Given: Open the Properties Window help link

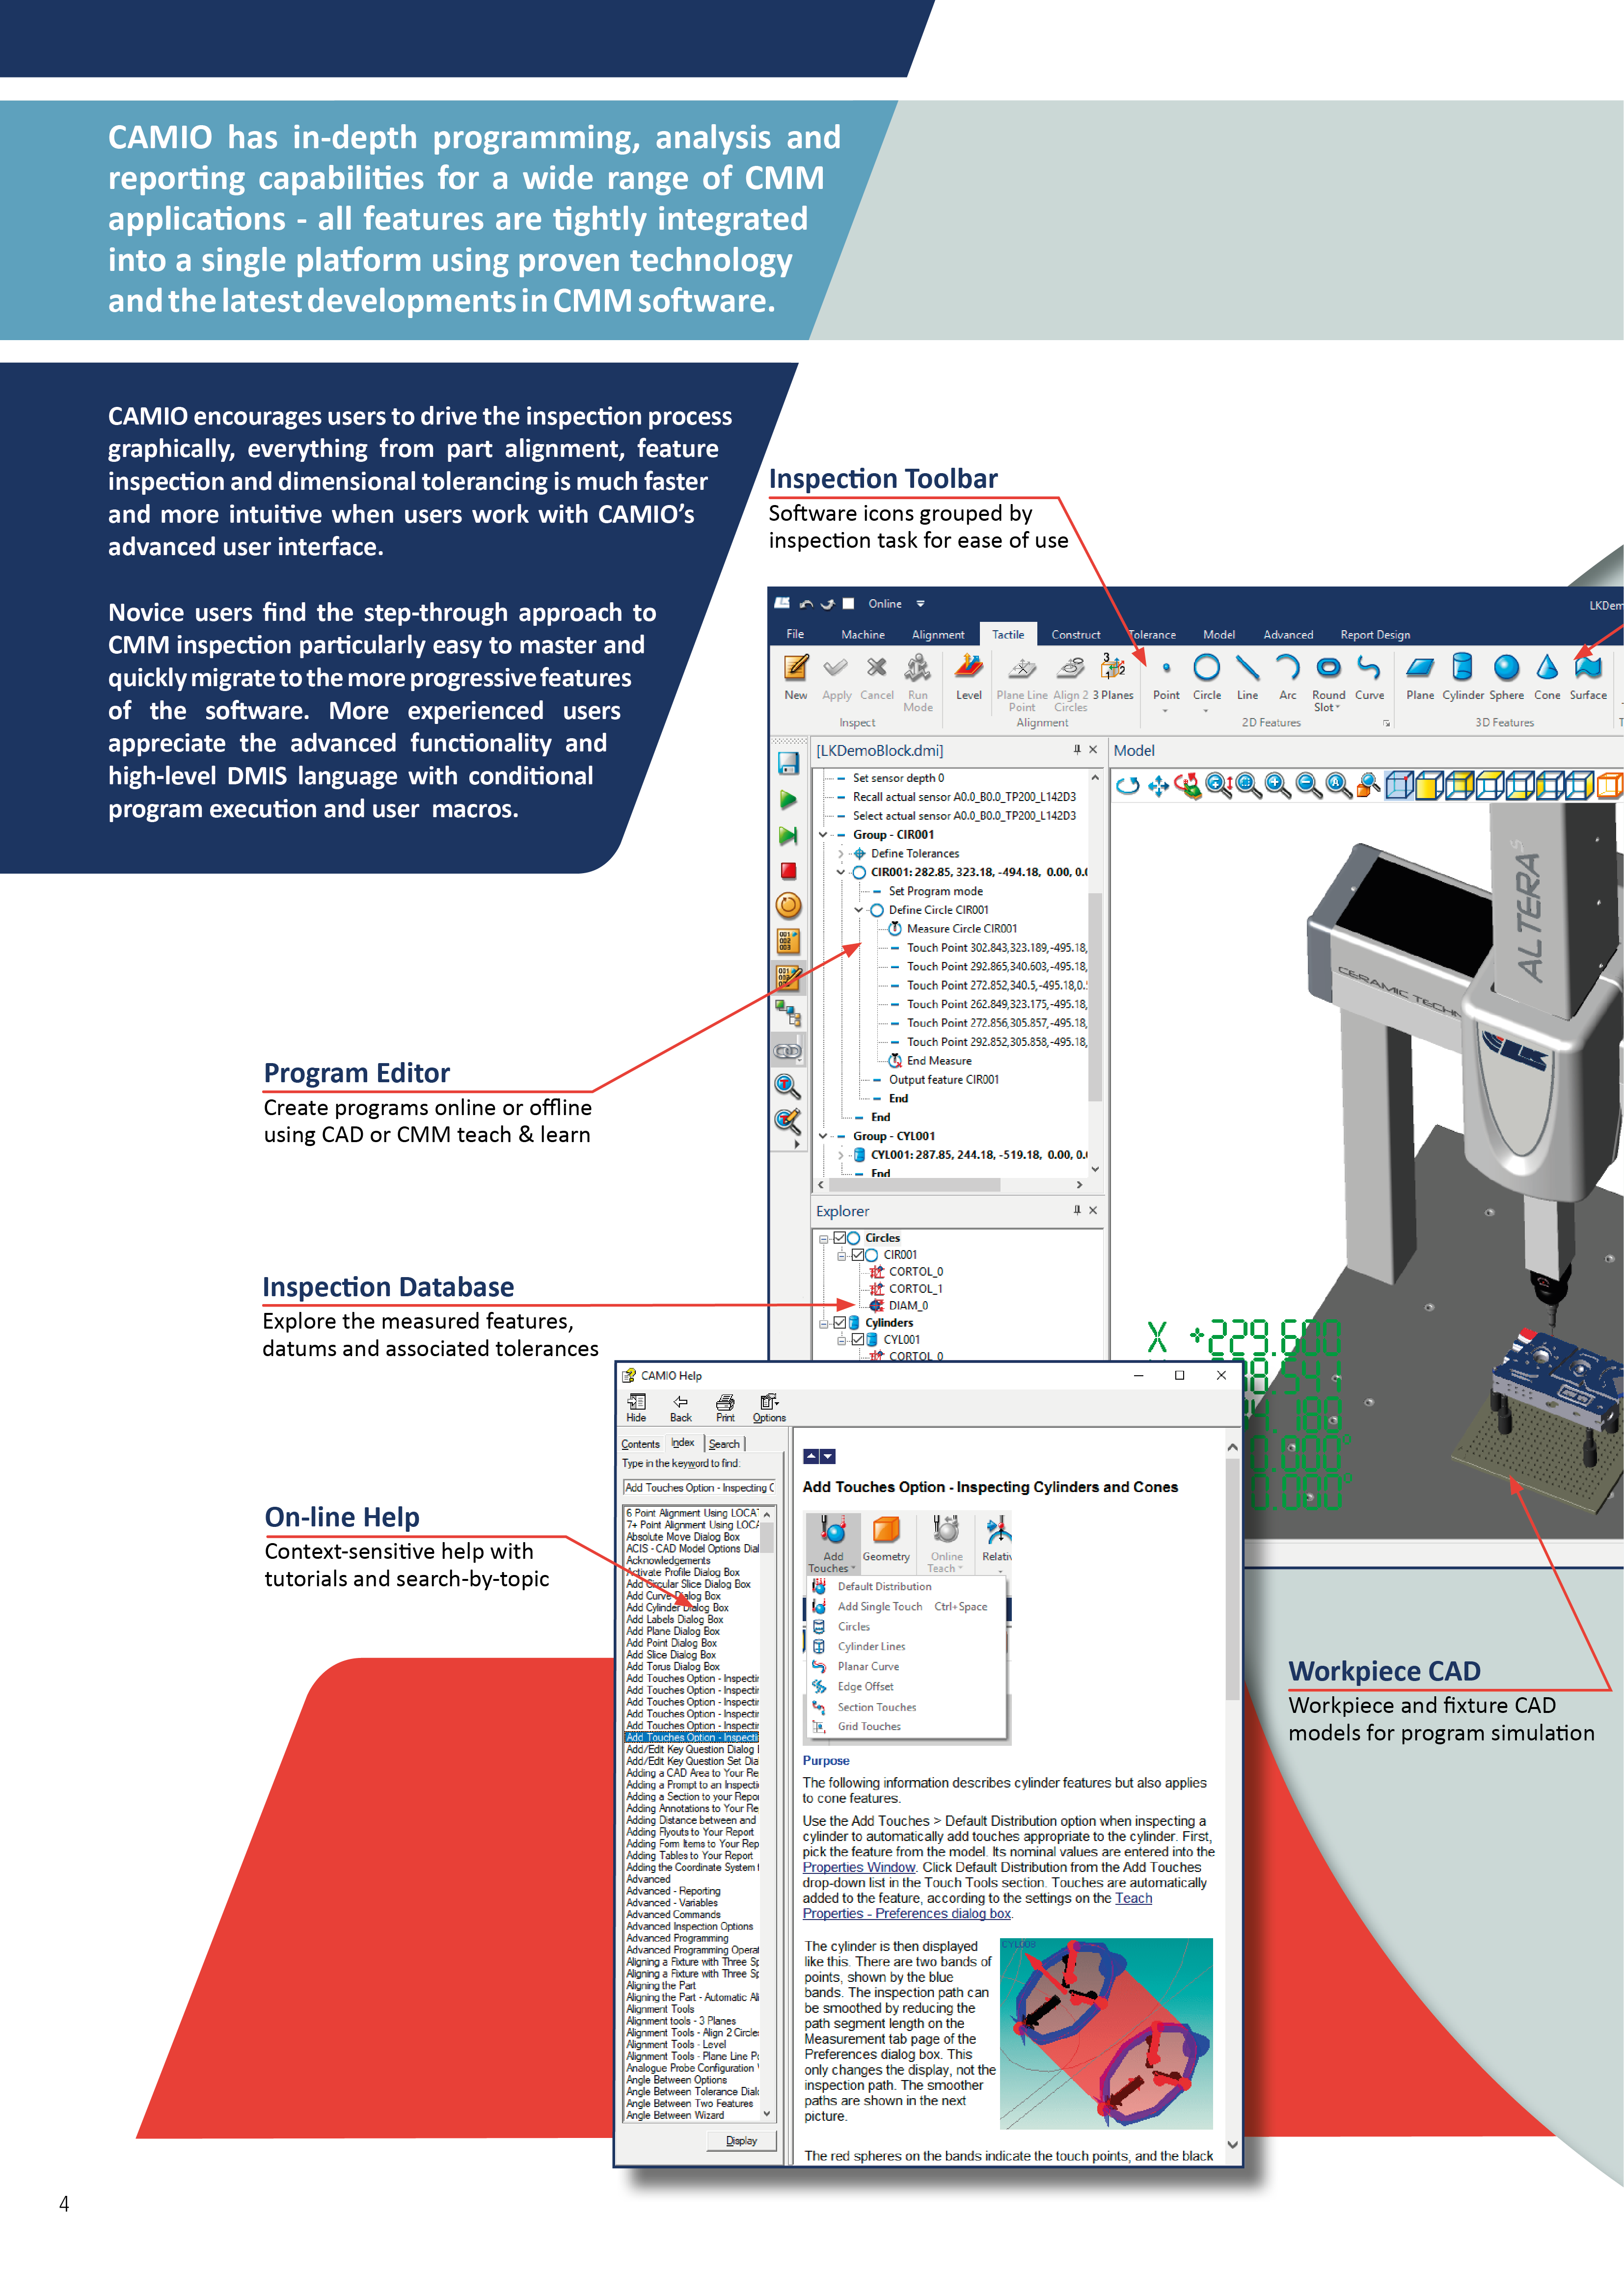Looking at the screenshot, I should (859, 1867).
